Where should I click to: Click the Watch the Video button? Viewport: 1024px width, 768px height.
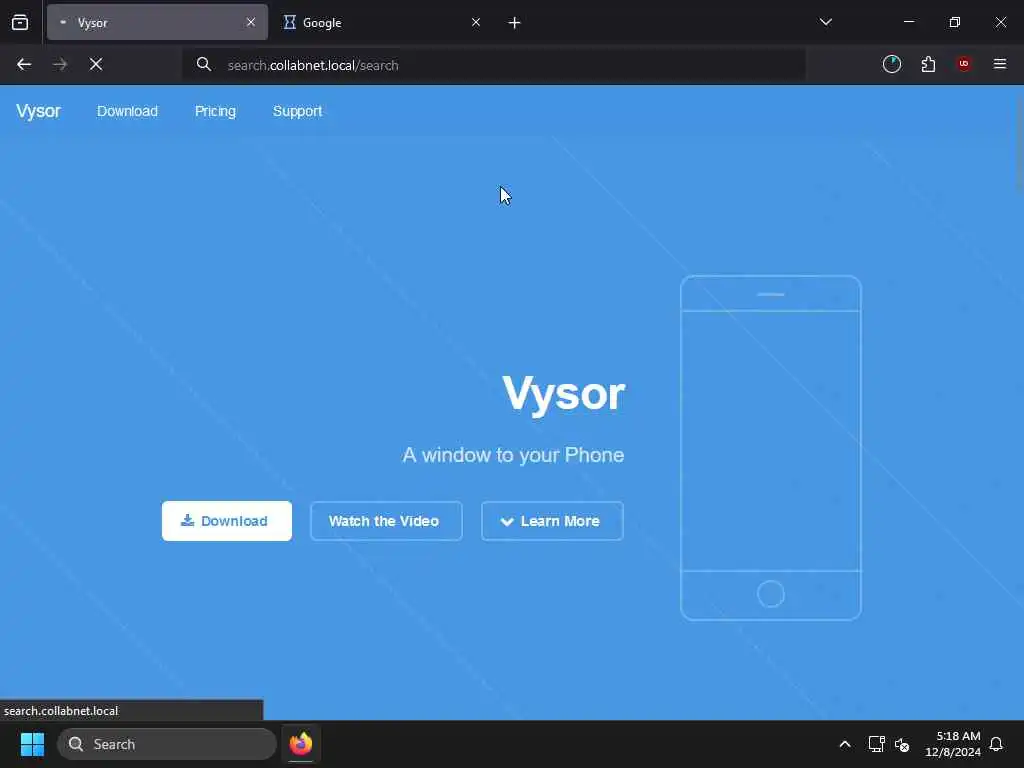tap(386, 520)
